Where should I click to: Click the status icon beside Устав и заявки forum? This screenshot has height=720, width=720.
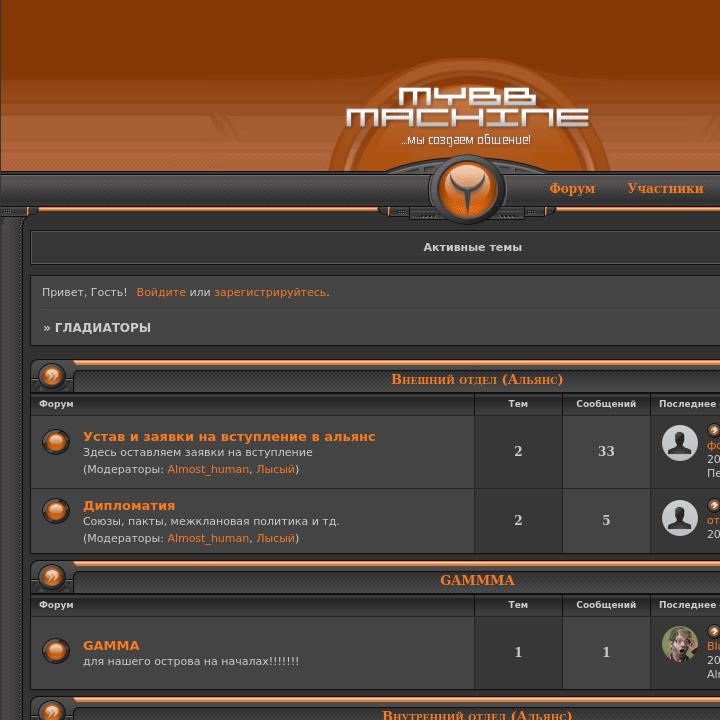coord(56,442)
